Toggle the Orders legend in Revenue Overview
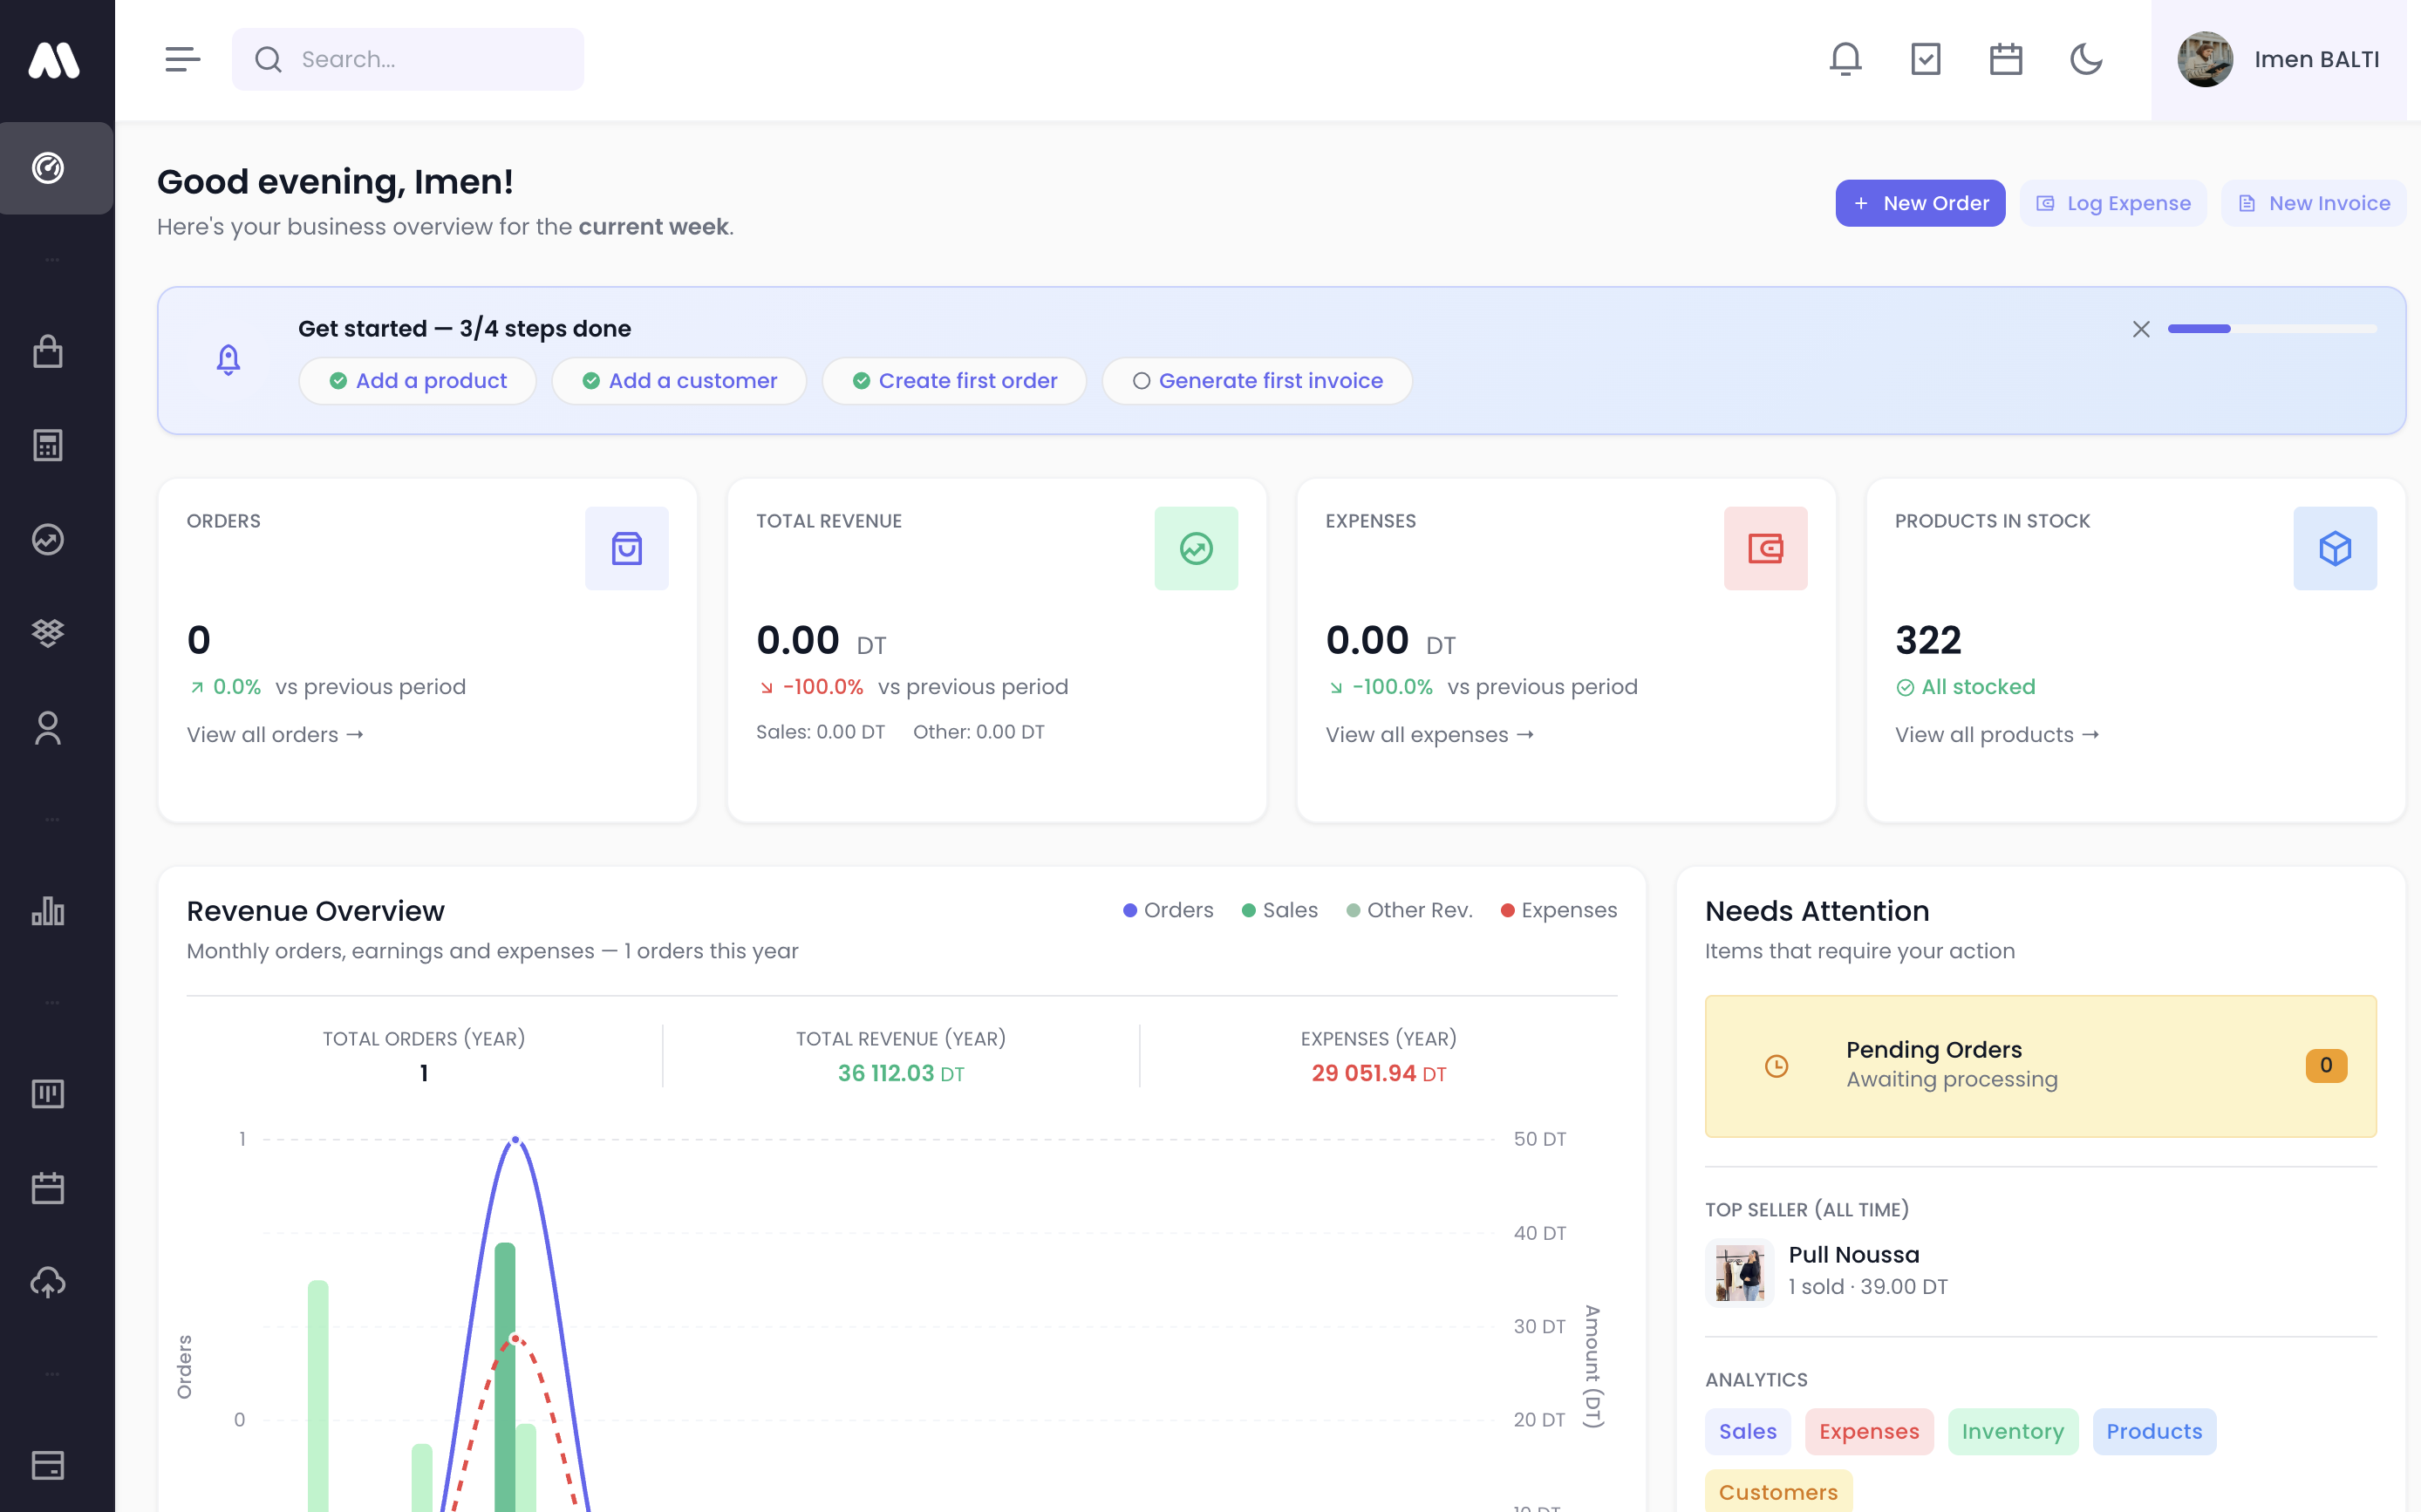 click(x=1168, y=910)
